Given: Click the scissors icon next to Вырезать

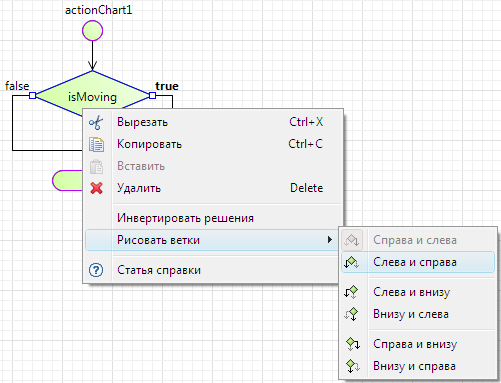Looking at the screenshot, I should coord(96,123).
